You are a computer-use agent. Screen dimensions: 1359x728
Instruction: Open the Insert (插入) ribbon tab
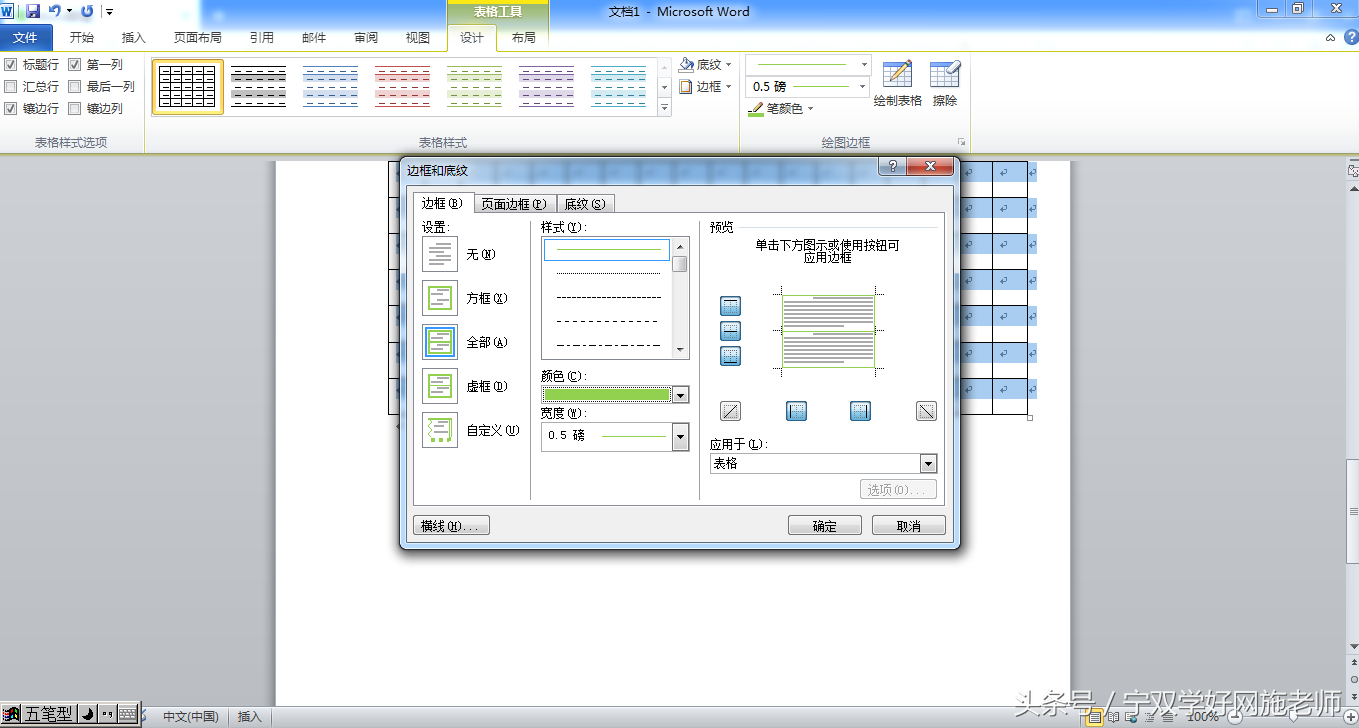[133, 38]
